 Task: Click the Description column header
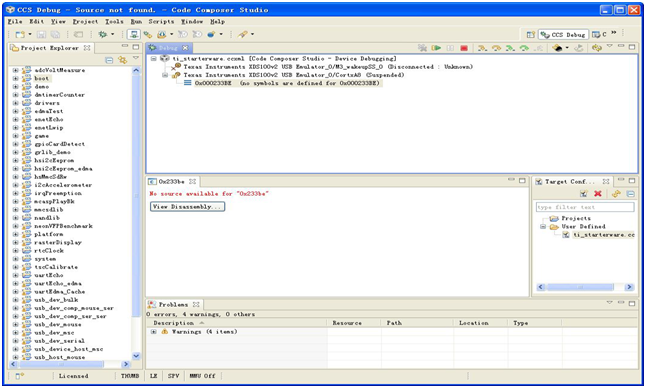[x=238, y=323]
